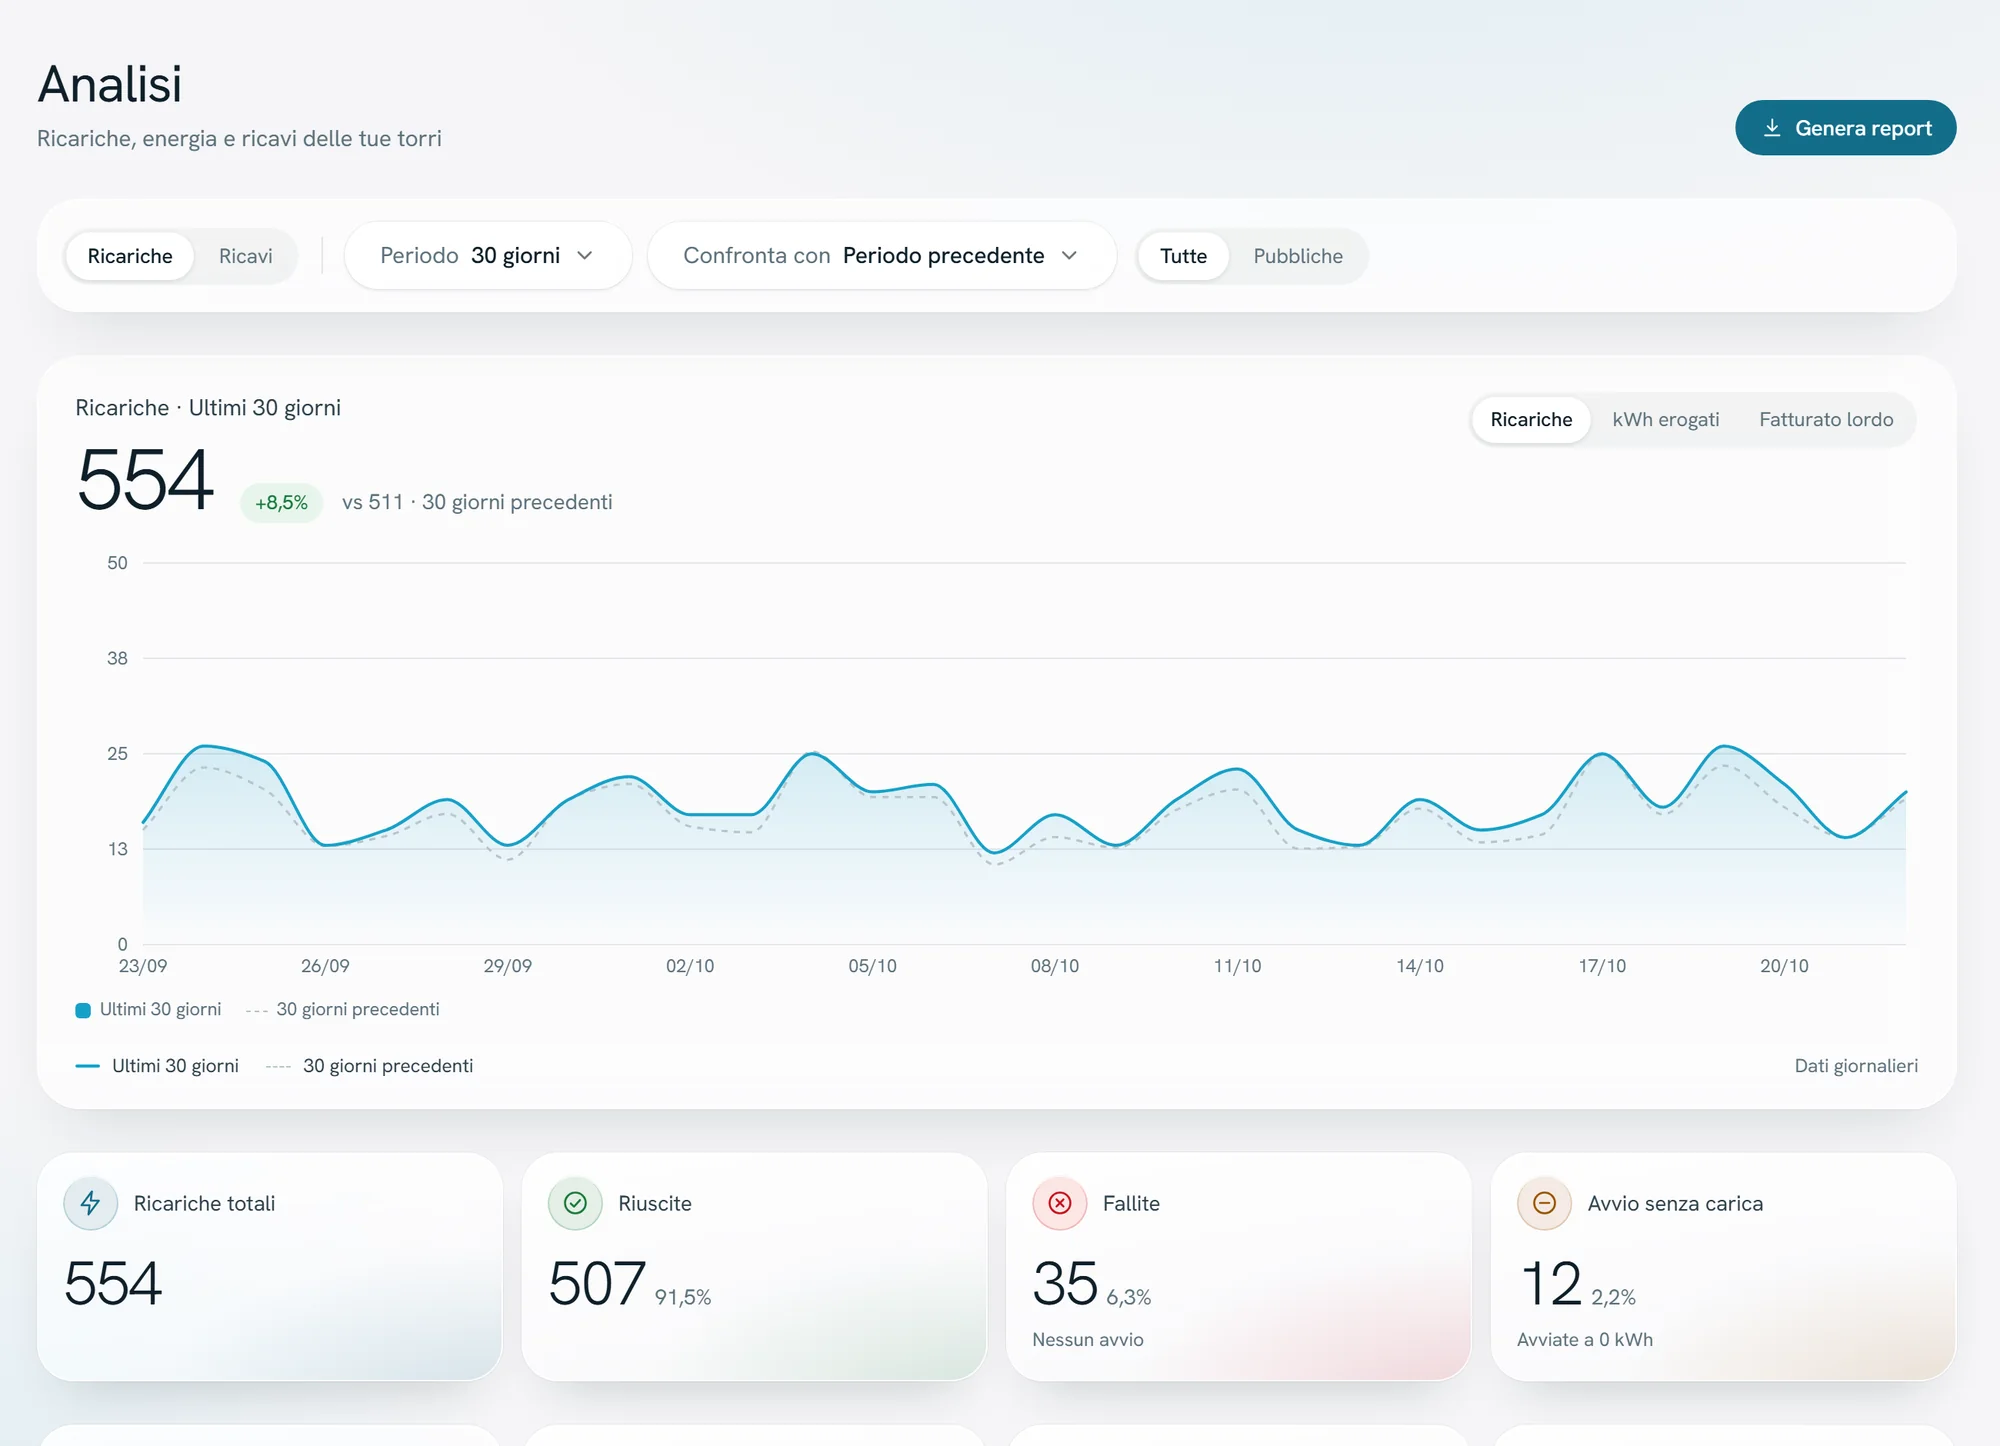2000x1446 pixels.
Task: Click the chevron next to Periodo precedente
Action: pyautogui.click(x=1069, y=256)
